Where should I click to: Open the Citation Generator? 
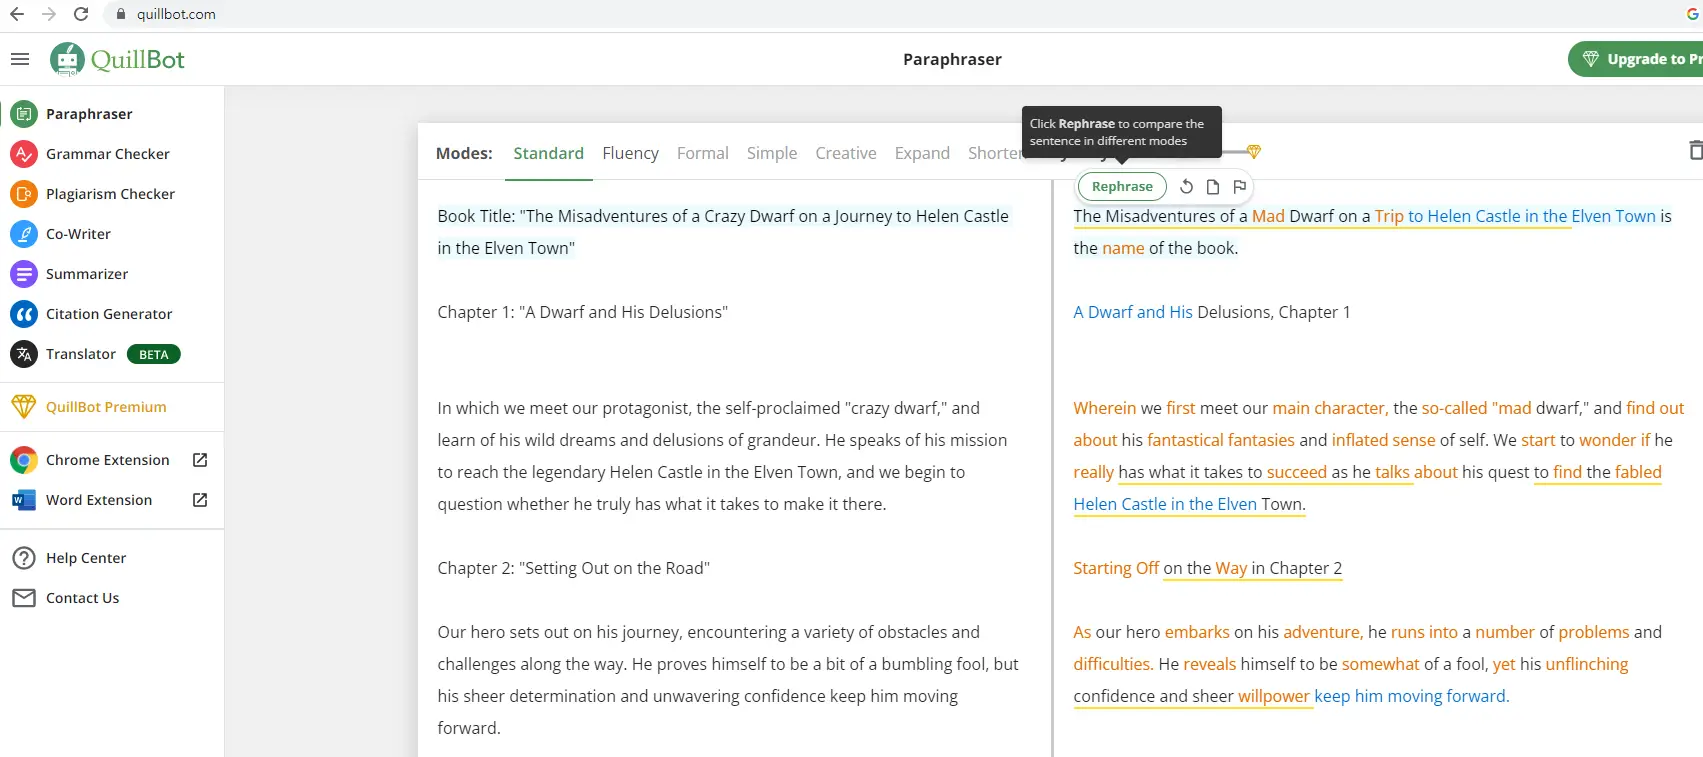[109, 314]
